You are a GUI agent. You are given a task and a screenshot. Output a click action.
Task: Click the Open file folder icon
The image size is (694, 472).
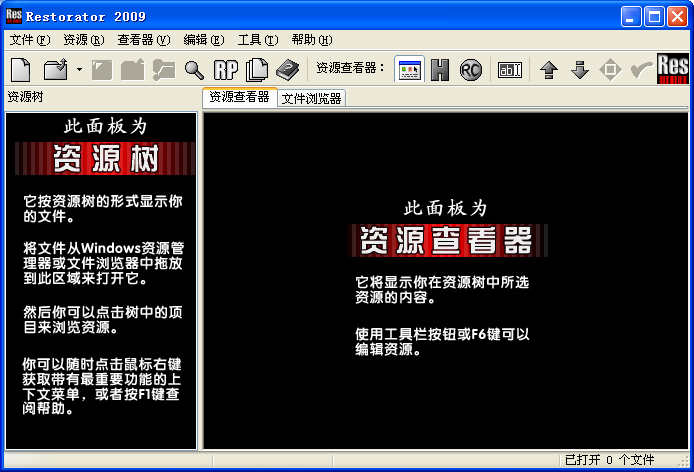[55, 70]
